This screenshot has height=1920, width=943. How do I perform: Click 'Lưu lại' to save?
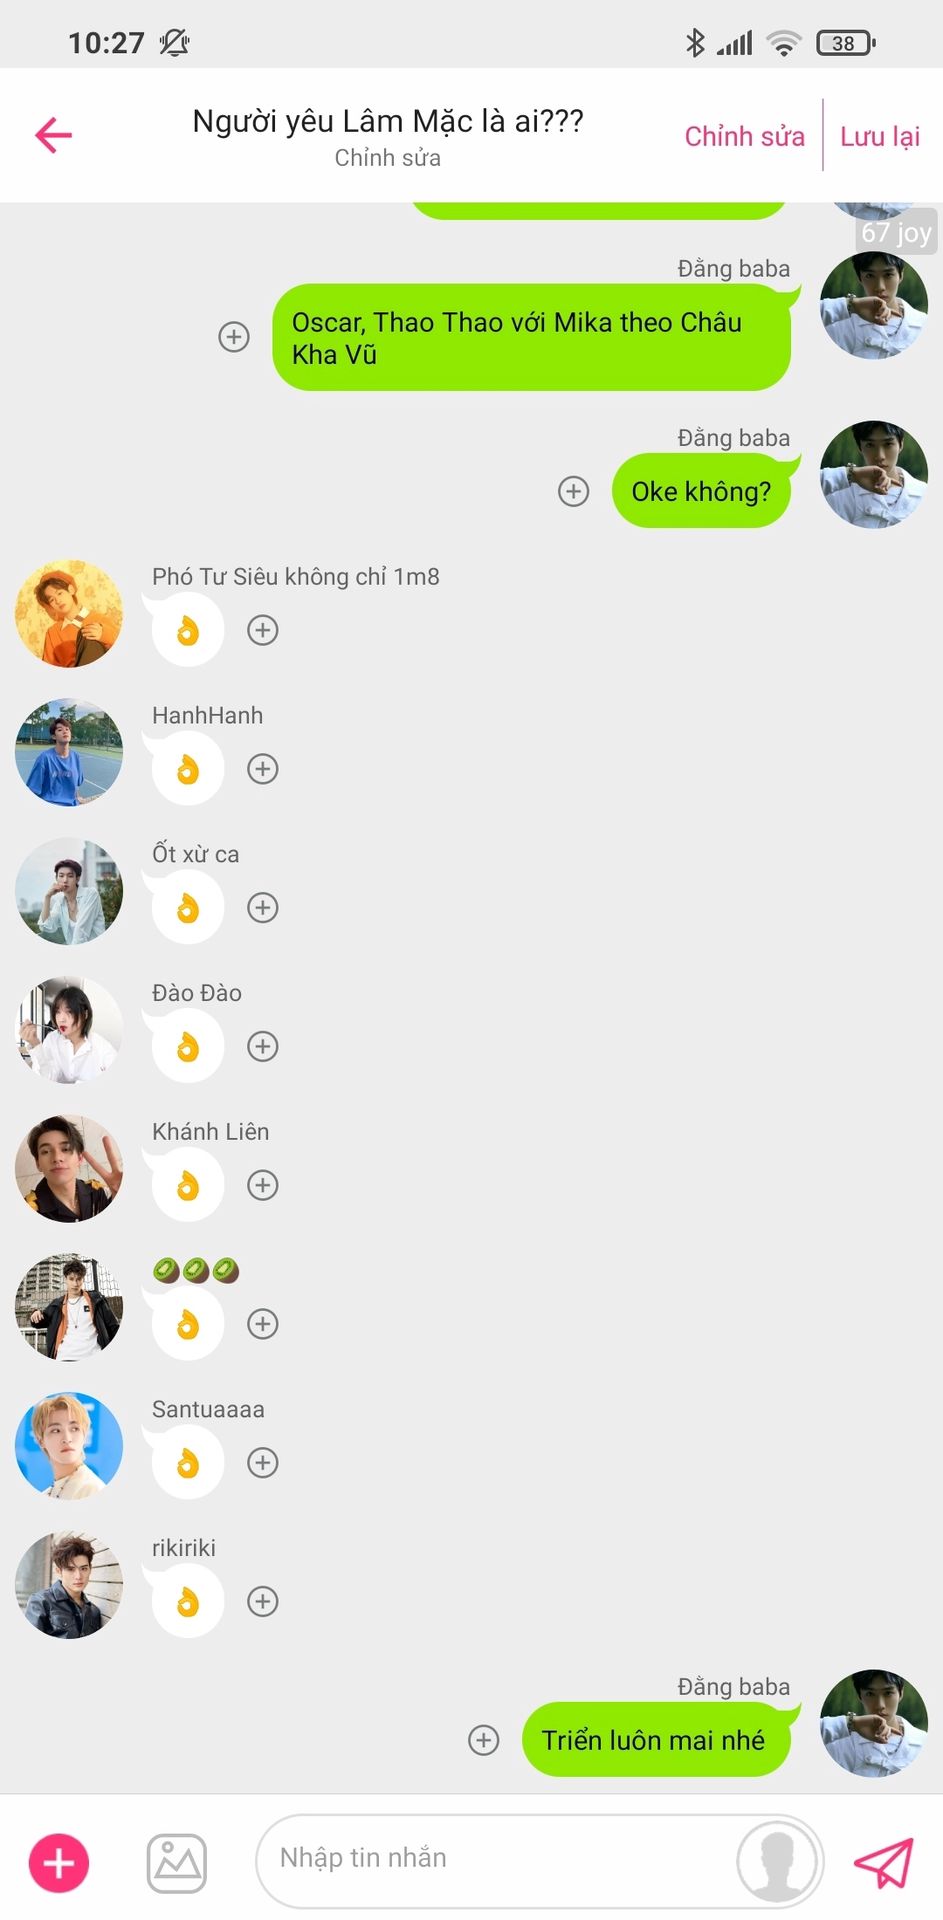click(x=880, y=136)
